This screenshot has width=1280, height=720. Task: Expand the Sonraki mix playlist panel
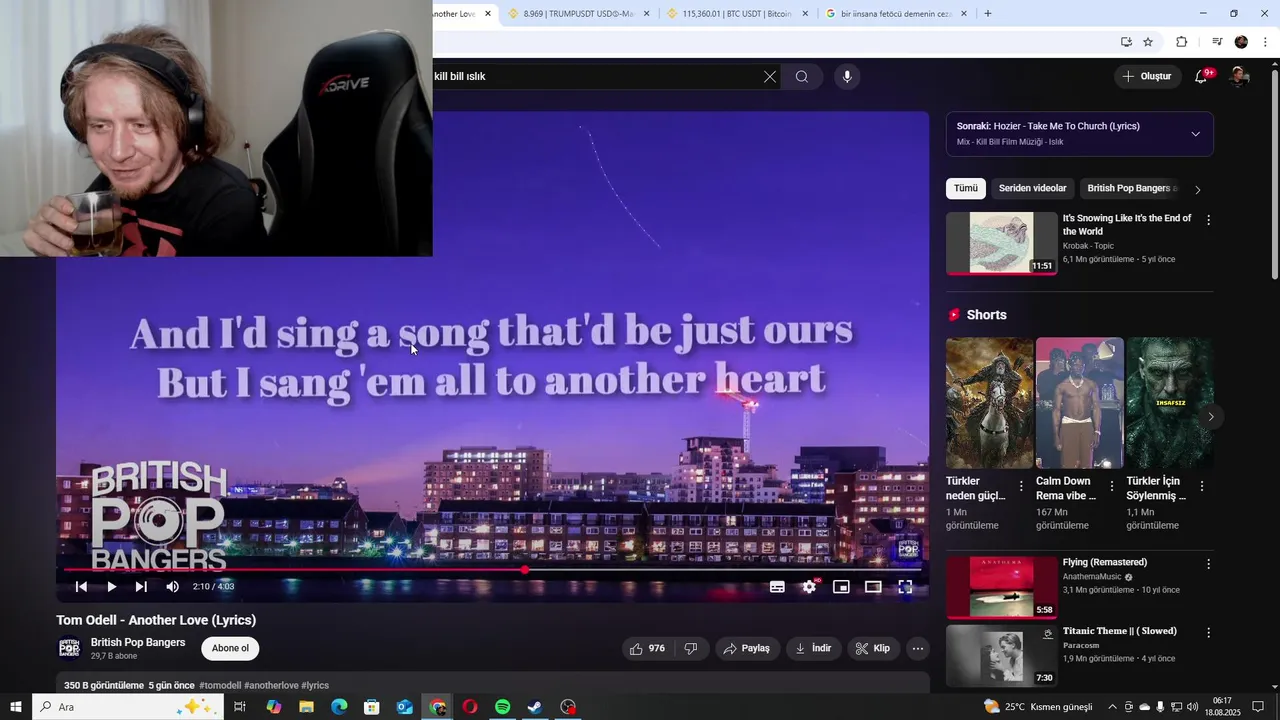click(x=1195, y=134)
